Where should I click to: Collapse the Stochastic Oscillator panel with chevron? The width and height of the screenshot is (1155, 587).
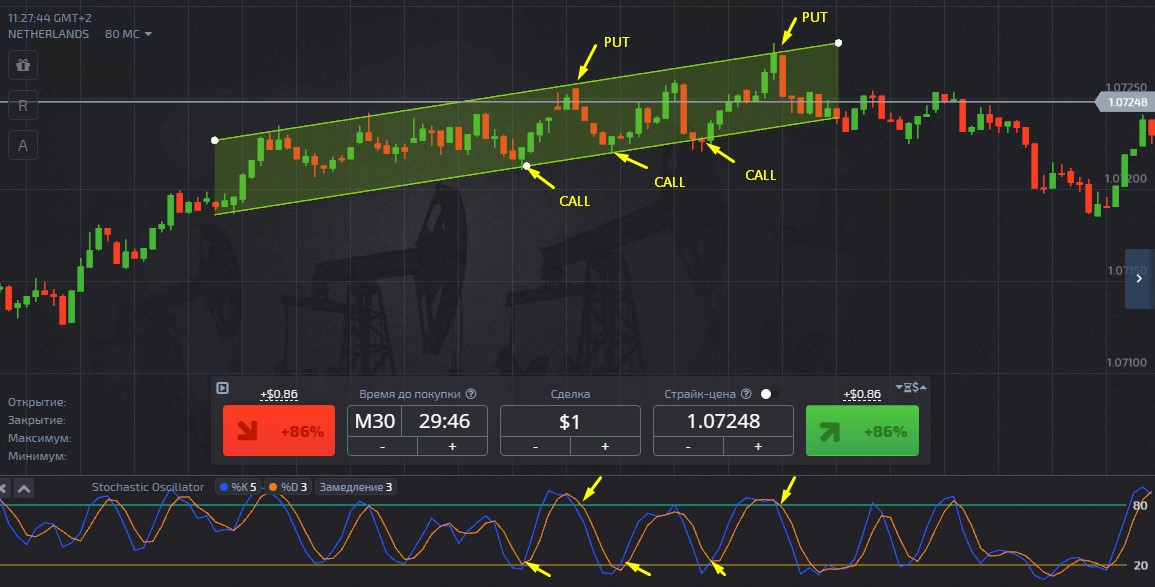pos(25,488)
